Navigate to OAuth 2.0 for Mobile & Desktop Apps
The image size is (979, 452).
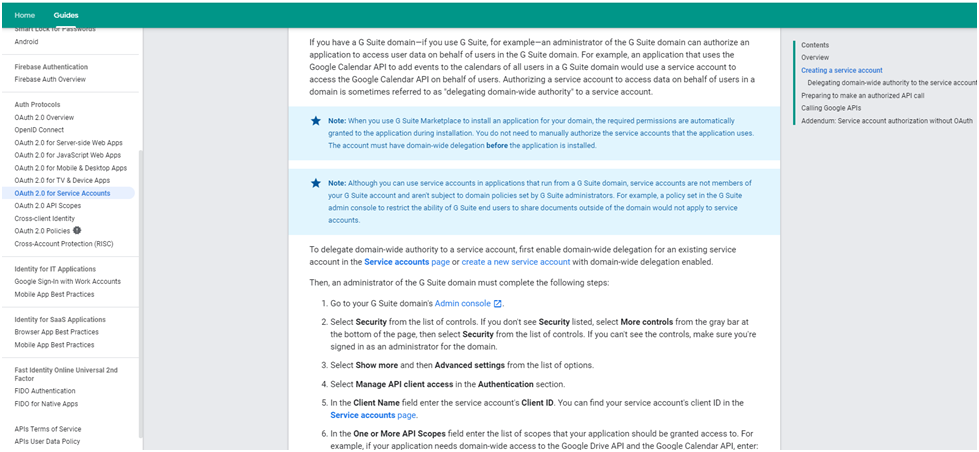[71, 168]
